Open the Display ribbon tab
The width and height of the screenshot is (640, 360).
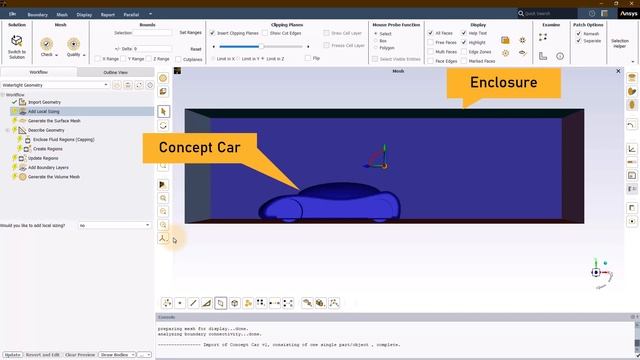click(84, 15)
